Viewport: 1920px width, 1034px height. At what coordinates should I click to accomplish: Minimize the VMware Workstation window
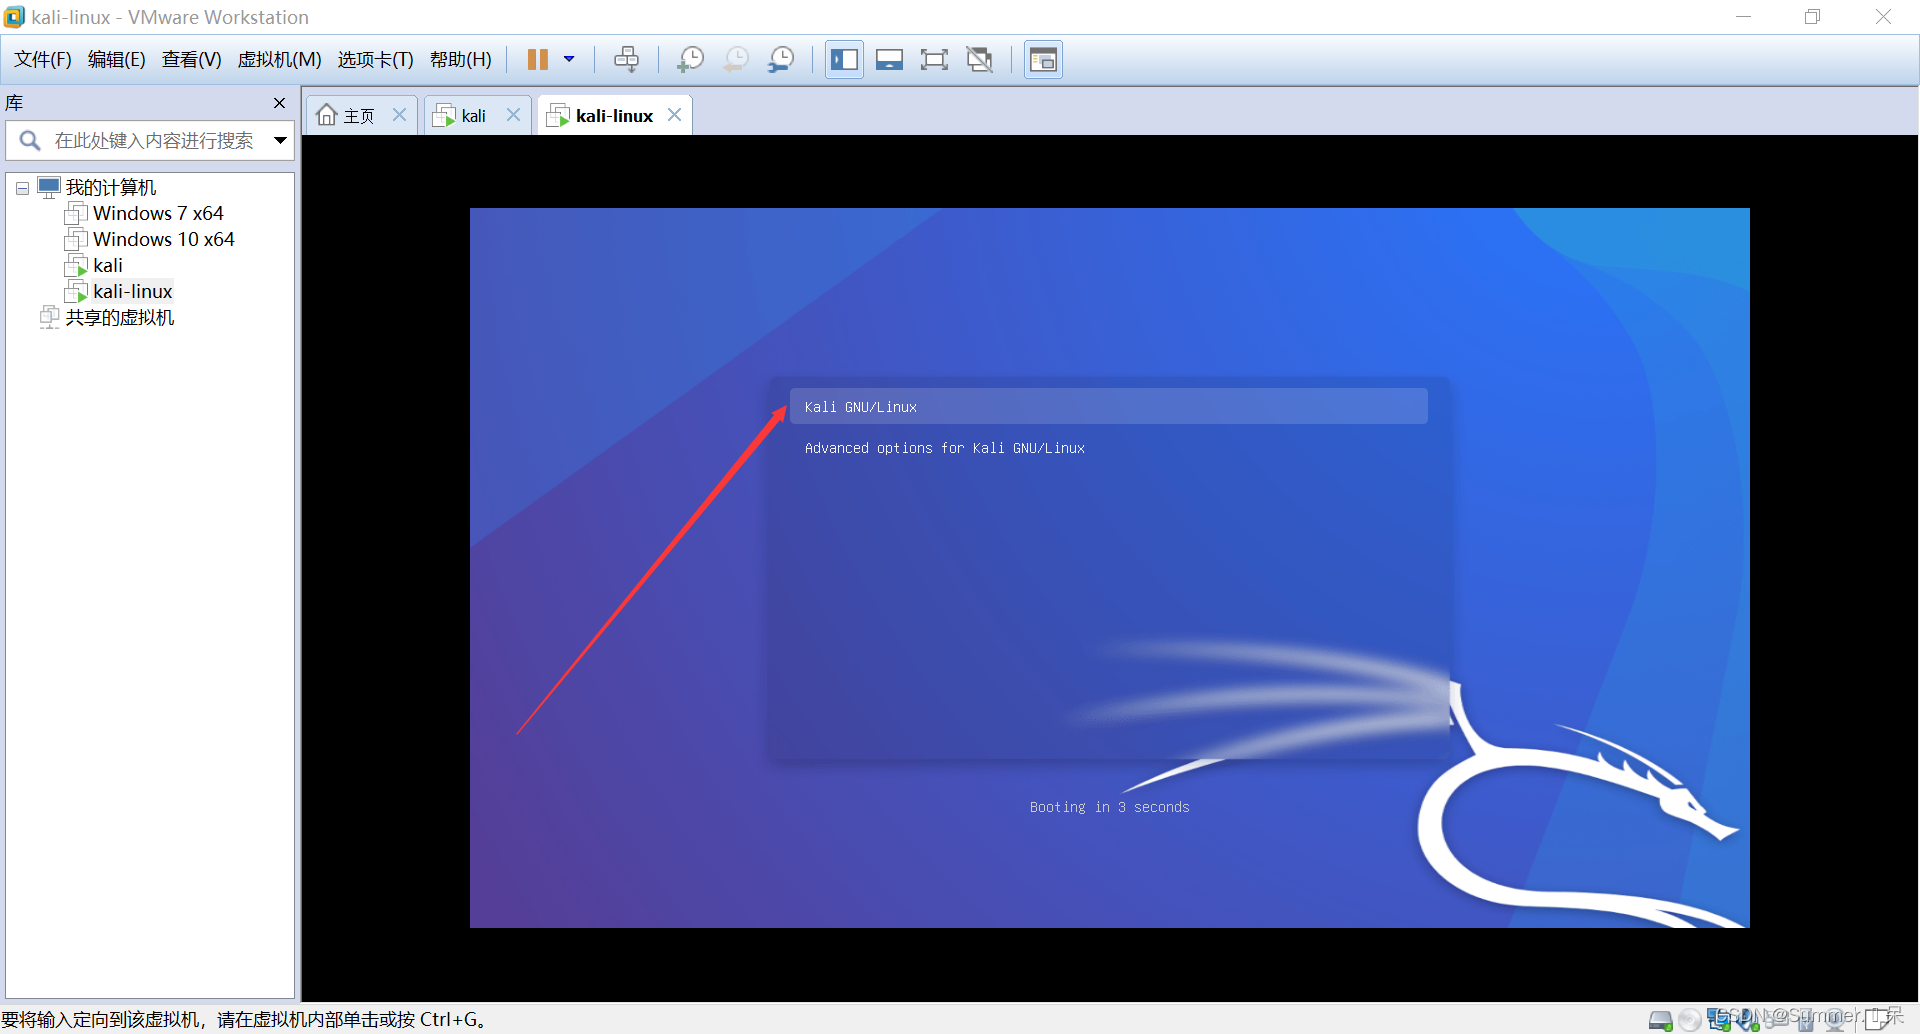tap(1743, 17)
